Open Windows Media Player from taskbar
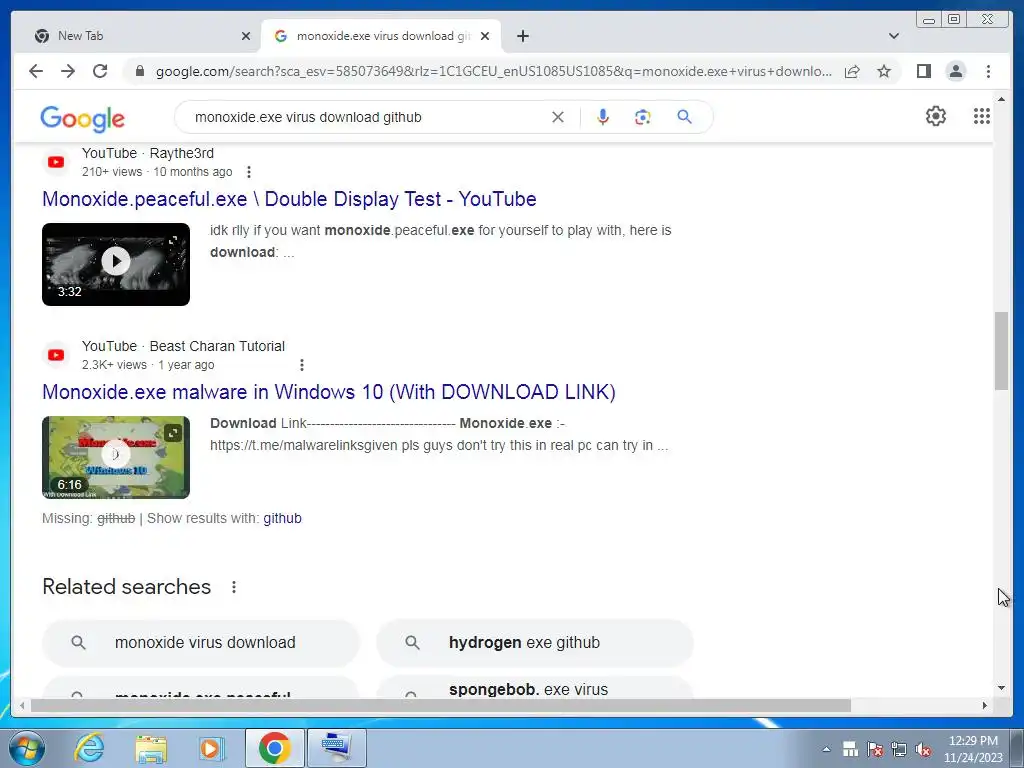This screenshot has height=768, width=1024. pyautogui.click(x=210, y=748)
